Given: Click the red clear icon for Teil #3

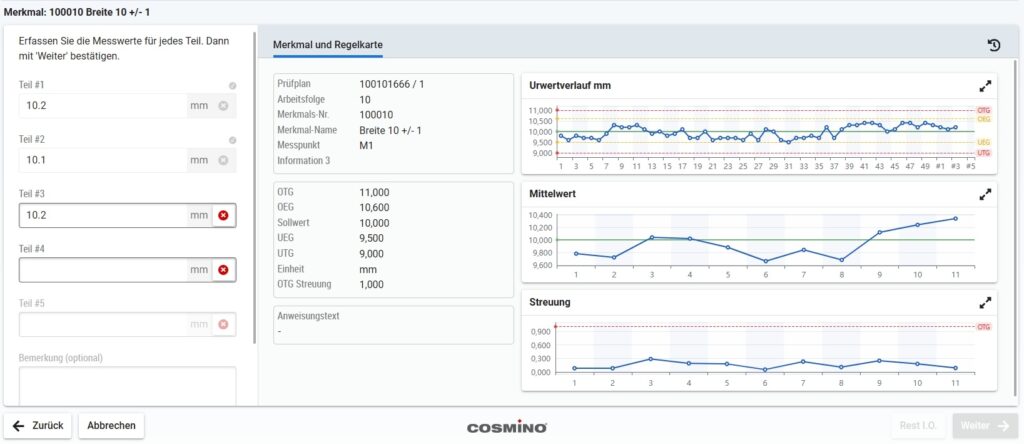Looking at the screenshot, I should [x=223, y=215].
